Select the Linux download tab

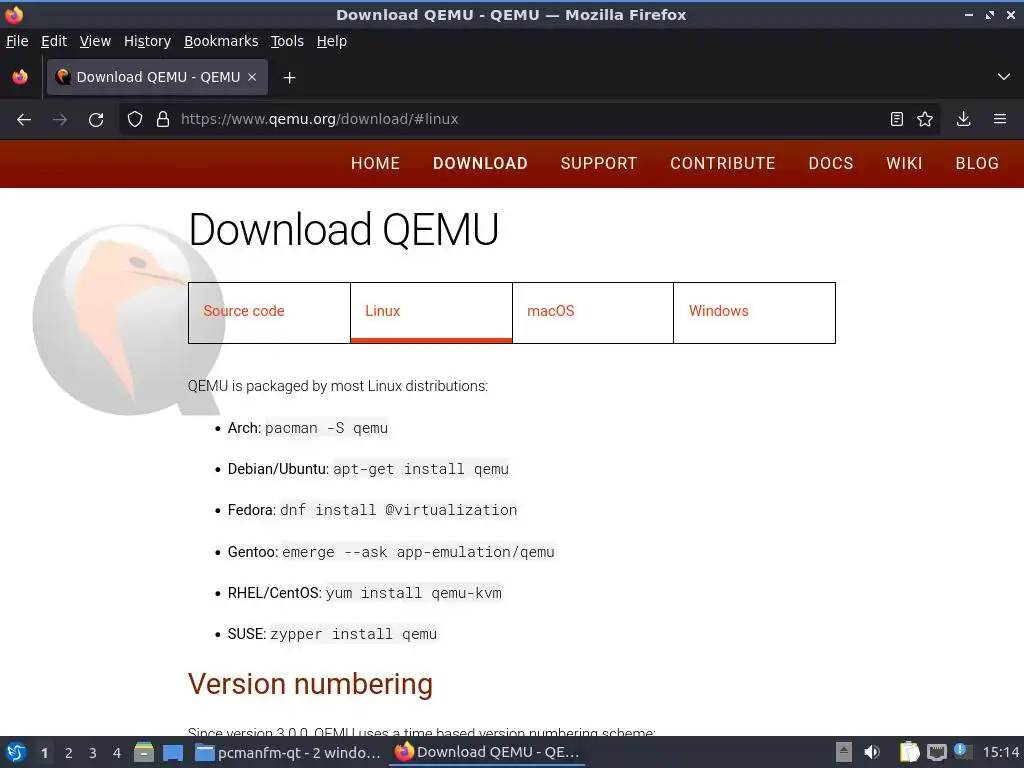click(431, 313)
